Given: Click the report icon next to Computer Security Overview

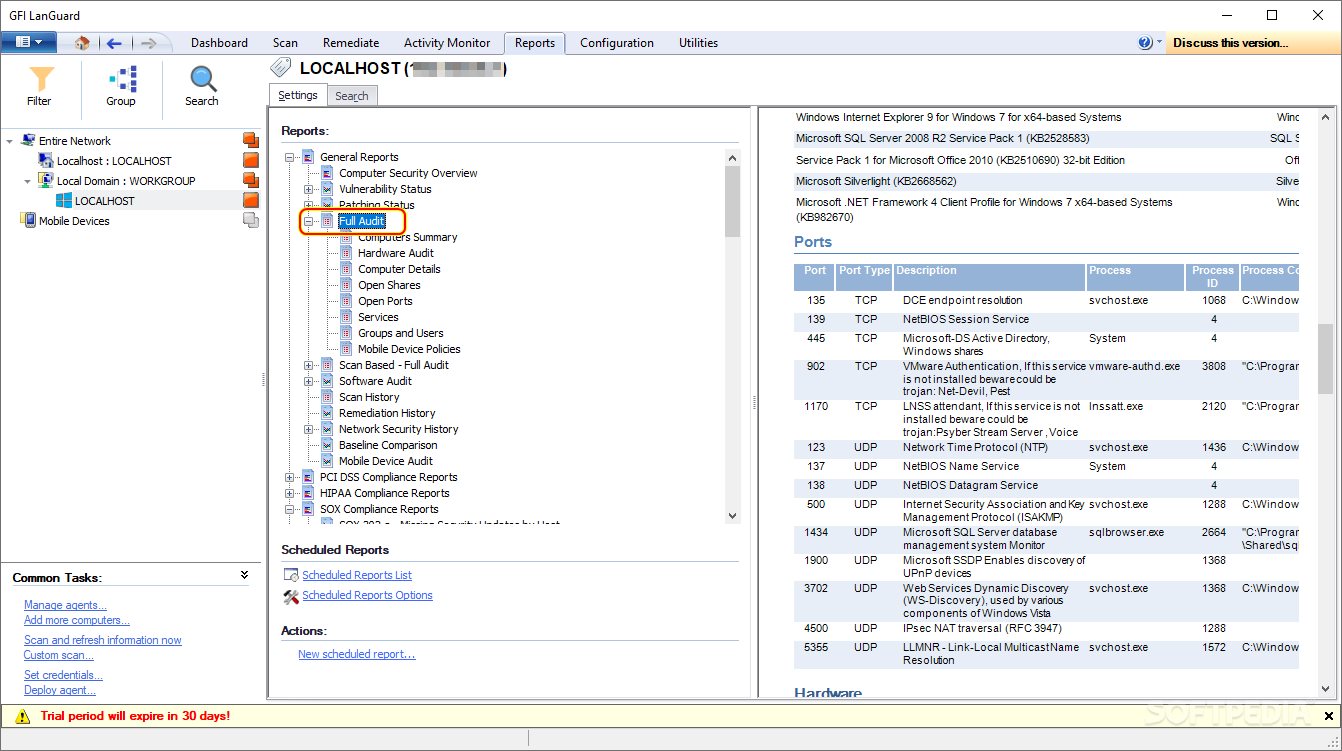Looking at the screenshot, I should pos(325,173).
